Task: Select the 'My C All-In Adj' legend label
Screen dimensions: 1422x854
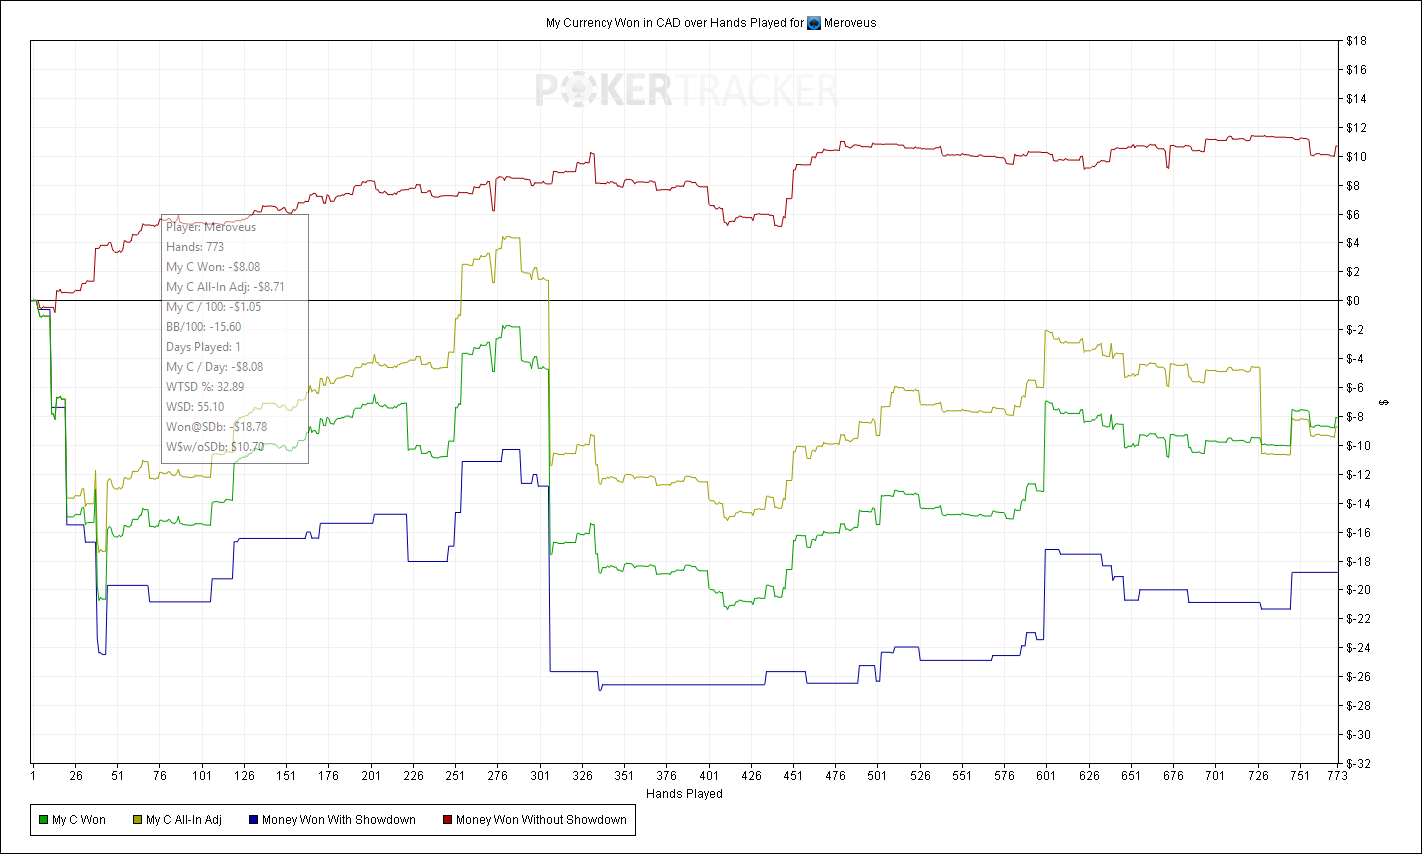Action: pyautogui.click(x=184, y=820)
